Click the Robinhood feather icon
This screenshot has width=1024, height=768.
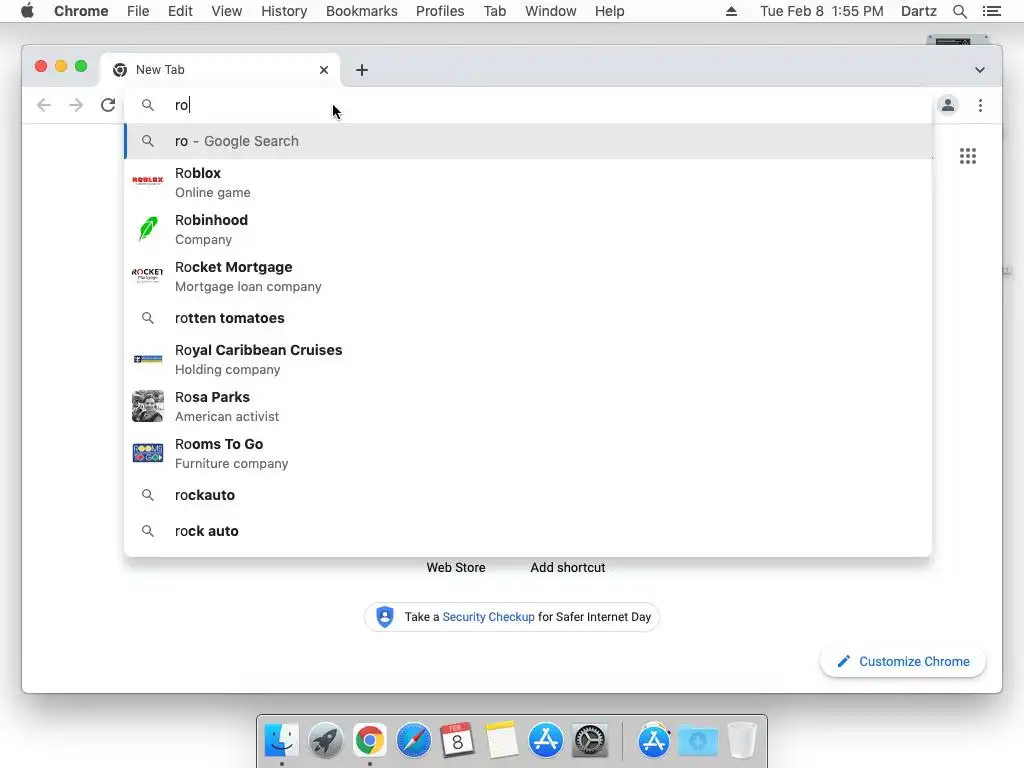click(x=148, y=229)
